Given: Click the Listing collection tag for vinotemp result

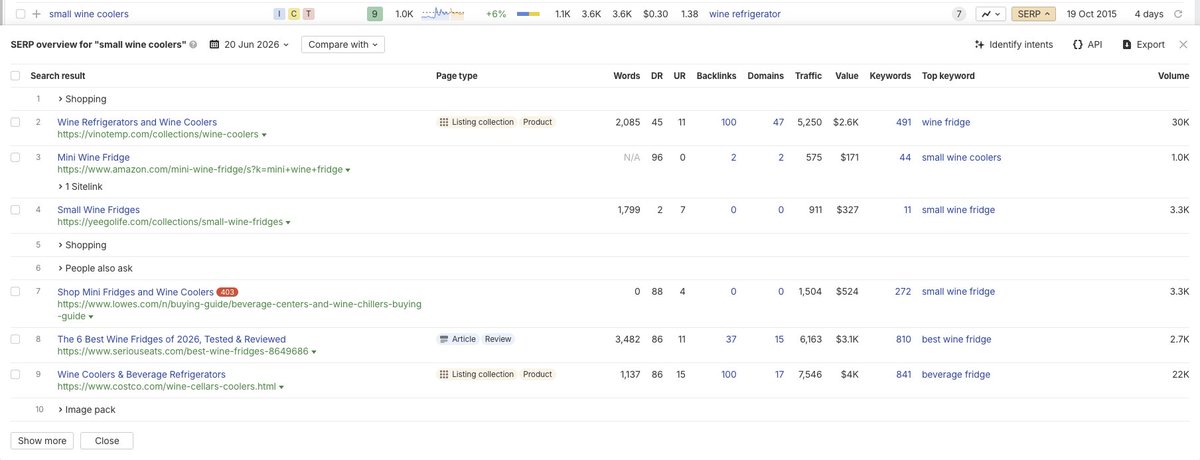Looking at the screenshot, I should pyautogui.click(x=477, y=122).
